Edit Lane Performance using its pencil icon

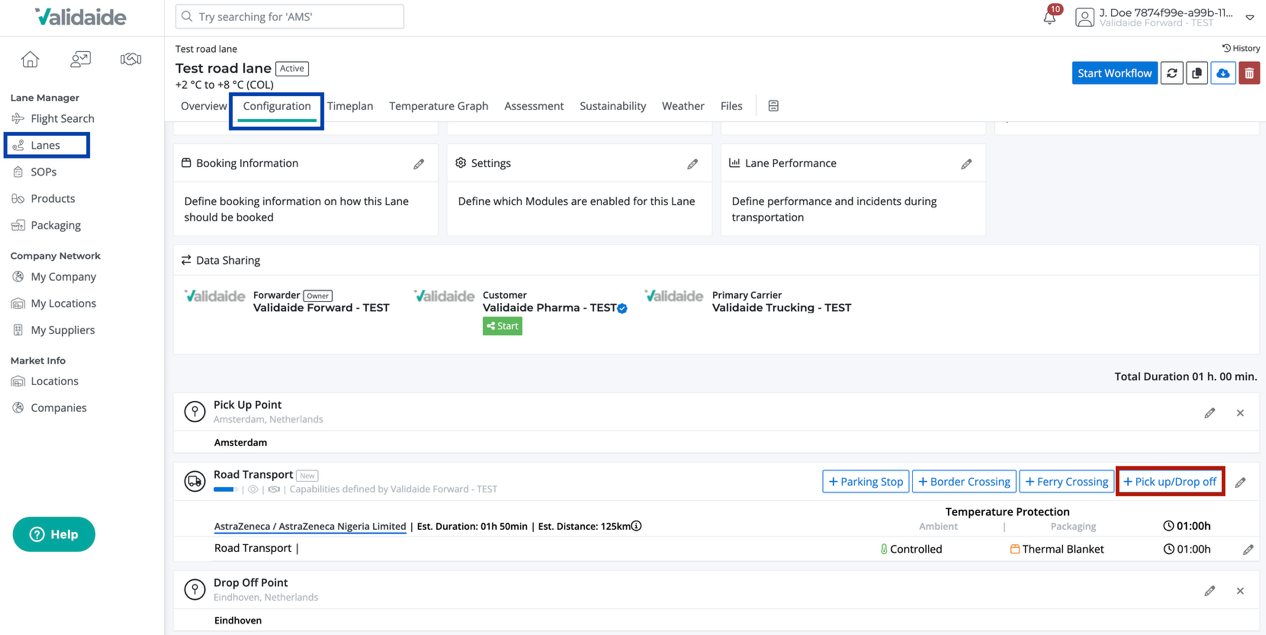pos(966,163)
